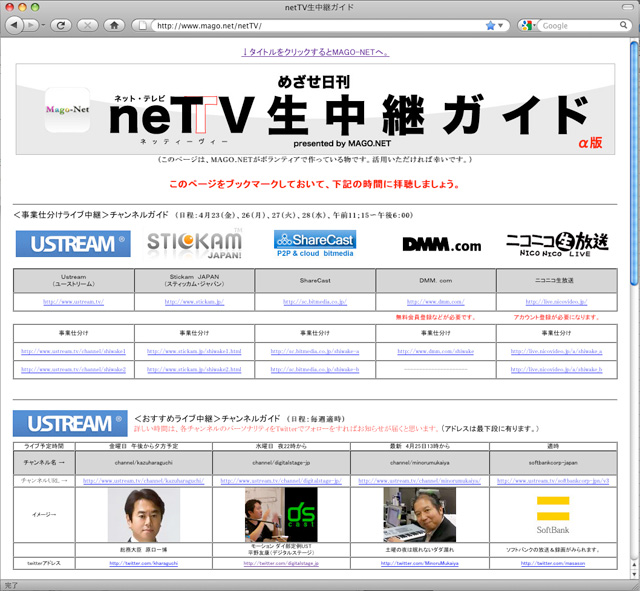The height and width of the screenshot is (591, 640).
Task: Open the http://www.dmm.com/ link
Action: coord(436,302)
